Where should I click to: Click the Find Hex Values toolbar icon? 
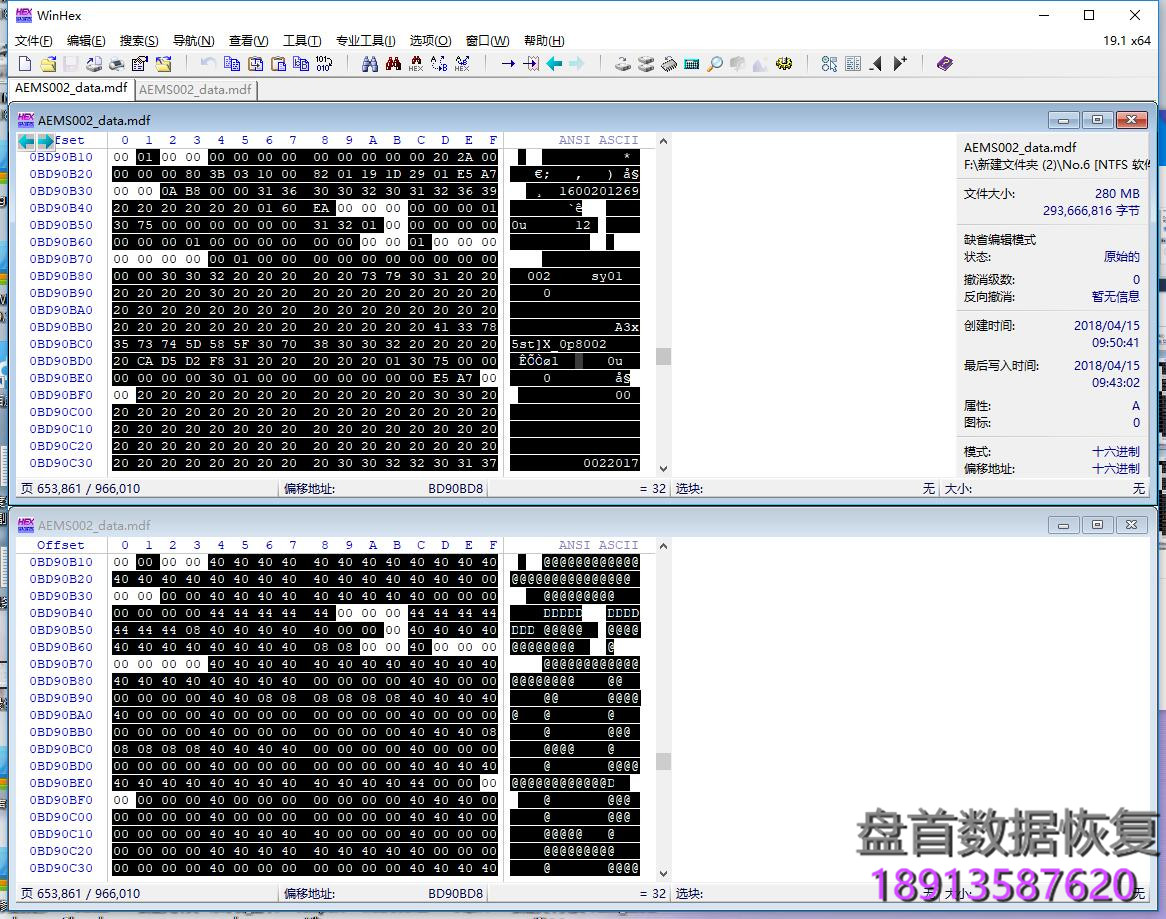415,63
